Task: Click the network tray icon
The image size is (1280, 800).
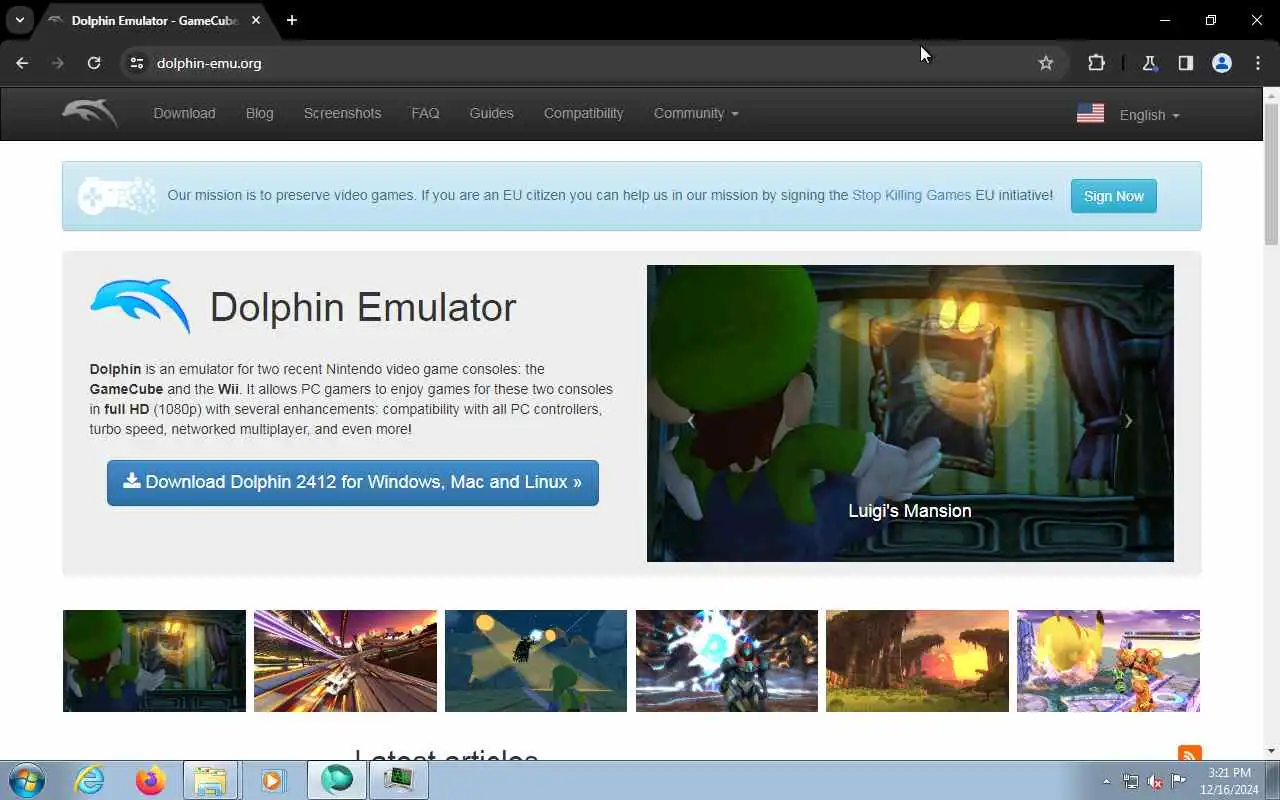Action: [x=1131, y=781]
